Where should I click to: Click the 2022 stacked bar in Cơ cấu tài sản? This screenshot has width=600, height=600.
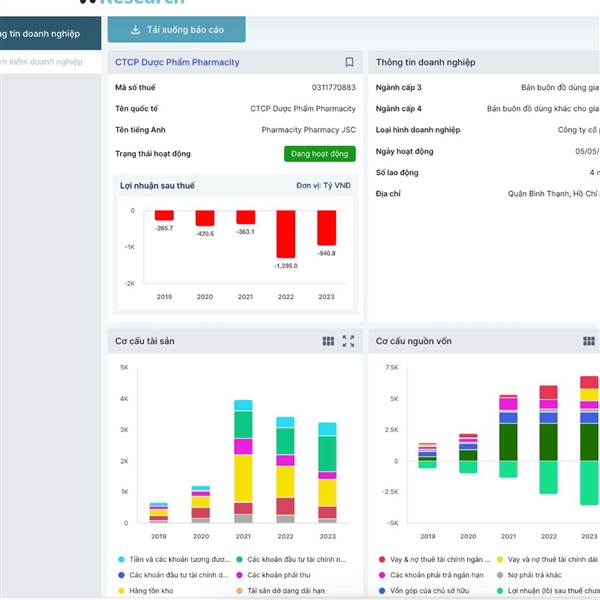(x=285, y=470)
